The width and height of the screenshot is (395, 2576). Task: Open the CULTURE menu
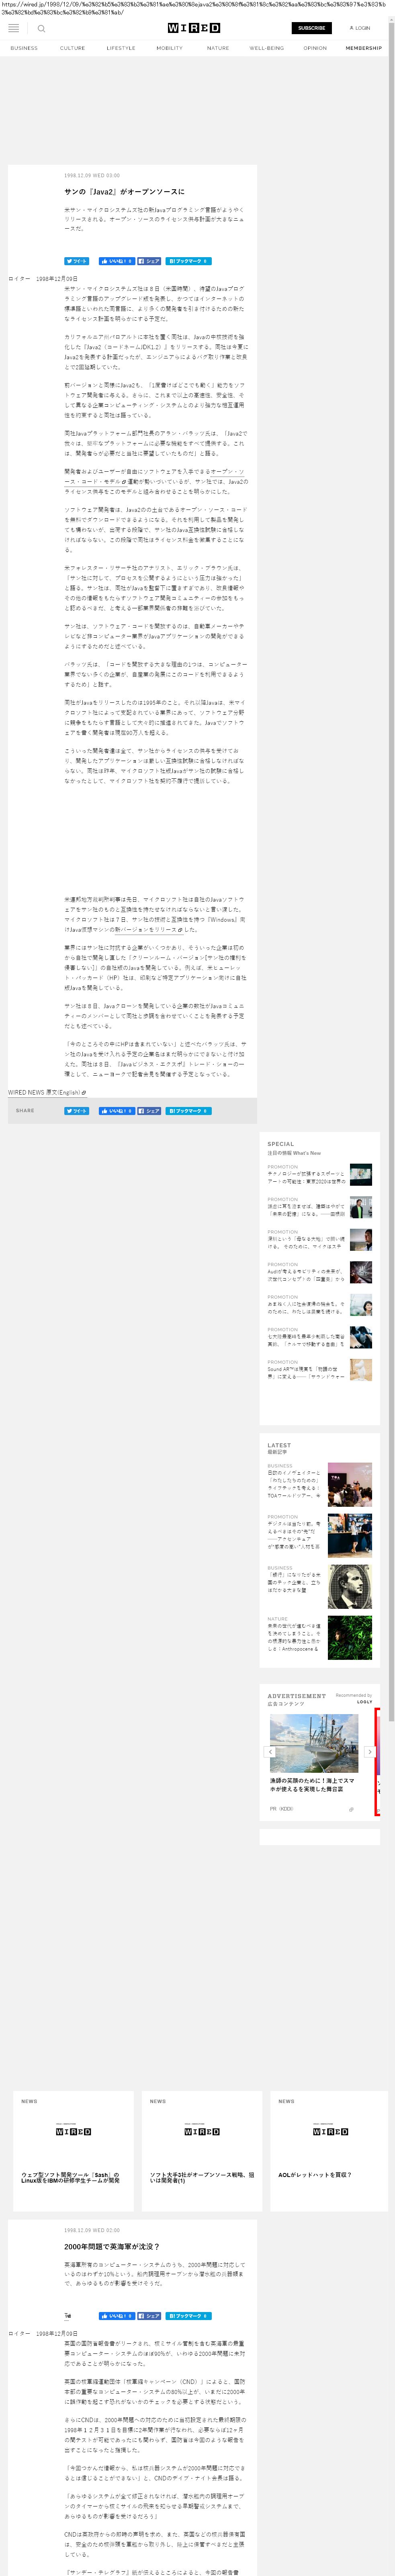coord(72,48)
